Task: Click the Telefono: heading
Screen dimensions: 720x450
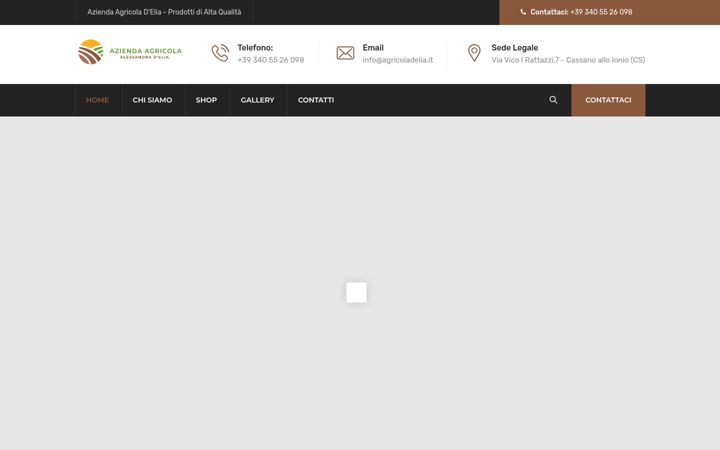Action: pyautogui.click(x=255, y=48)
